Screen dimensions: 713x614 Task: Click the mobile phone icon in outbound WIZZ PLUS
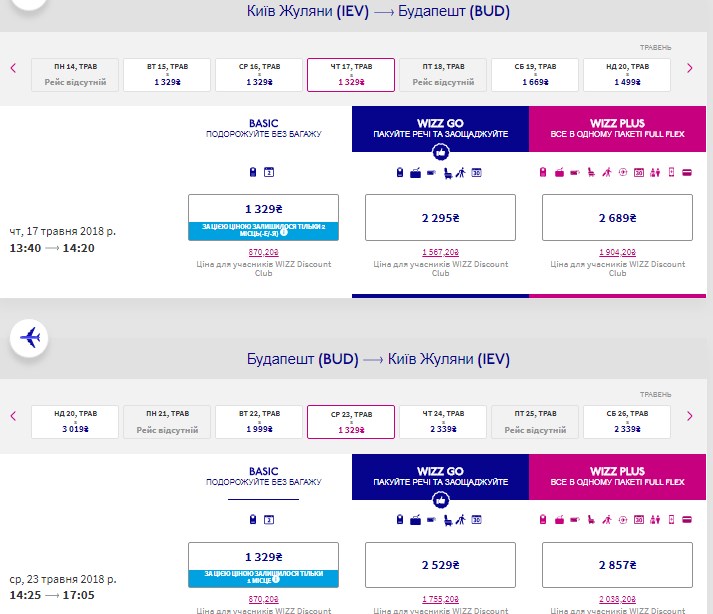pyautogui.click(x=672, y=173)
